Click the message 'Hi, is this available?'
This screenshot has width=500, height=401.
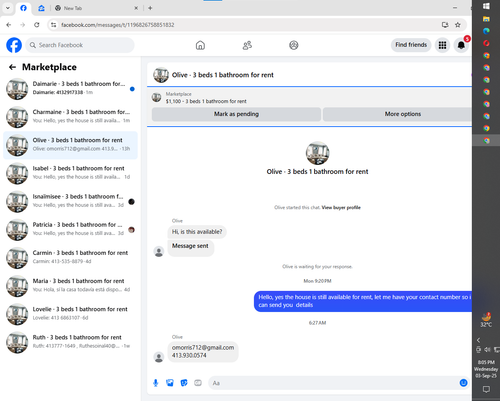(197, 232)
